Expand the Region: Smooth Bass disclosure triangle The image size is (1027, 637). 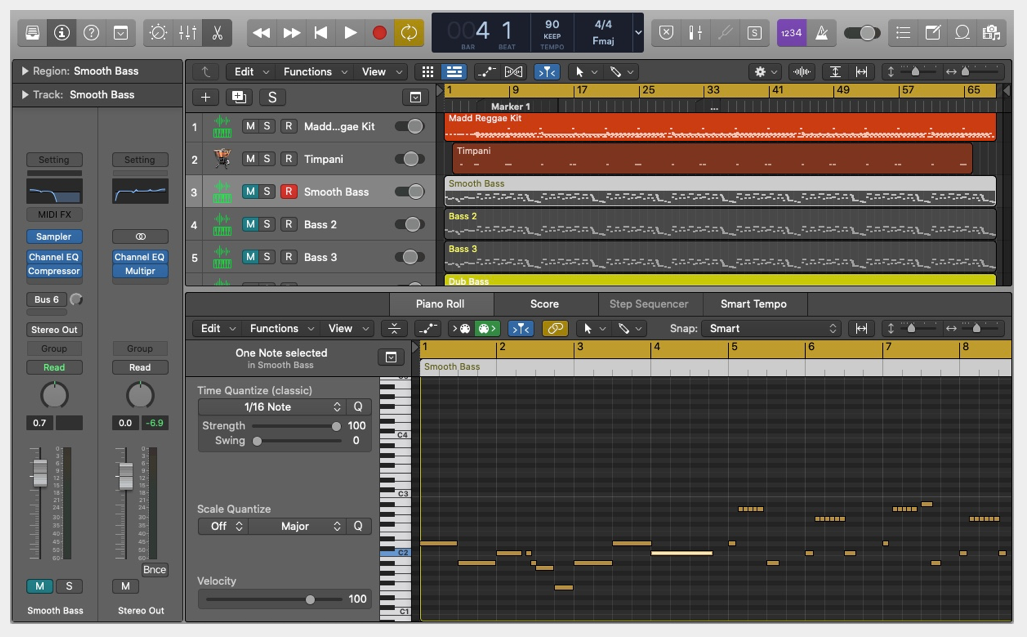25,72
